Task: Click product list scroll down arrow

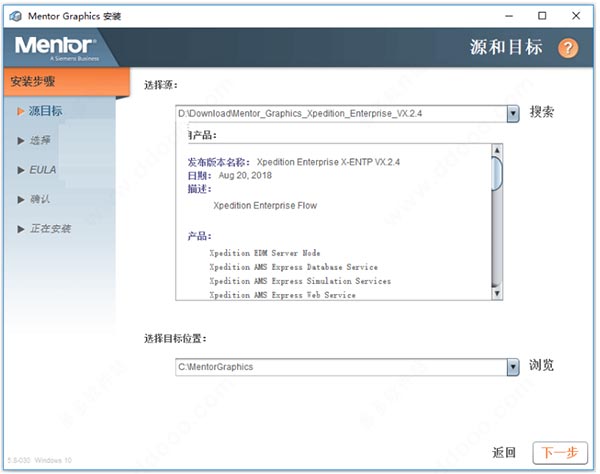Action: coord(497,293)
